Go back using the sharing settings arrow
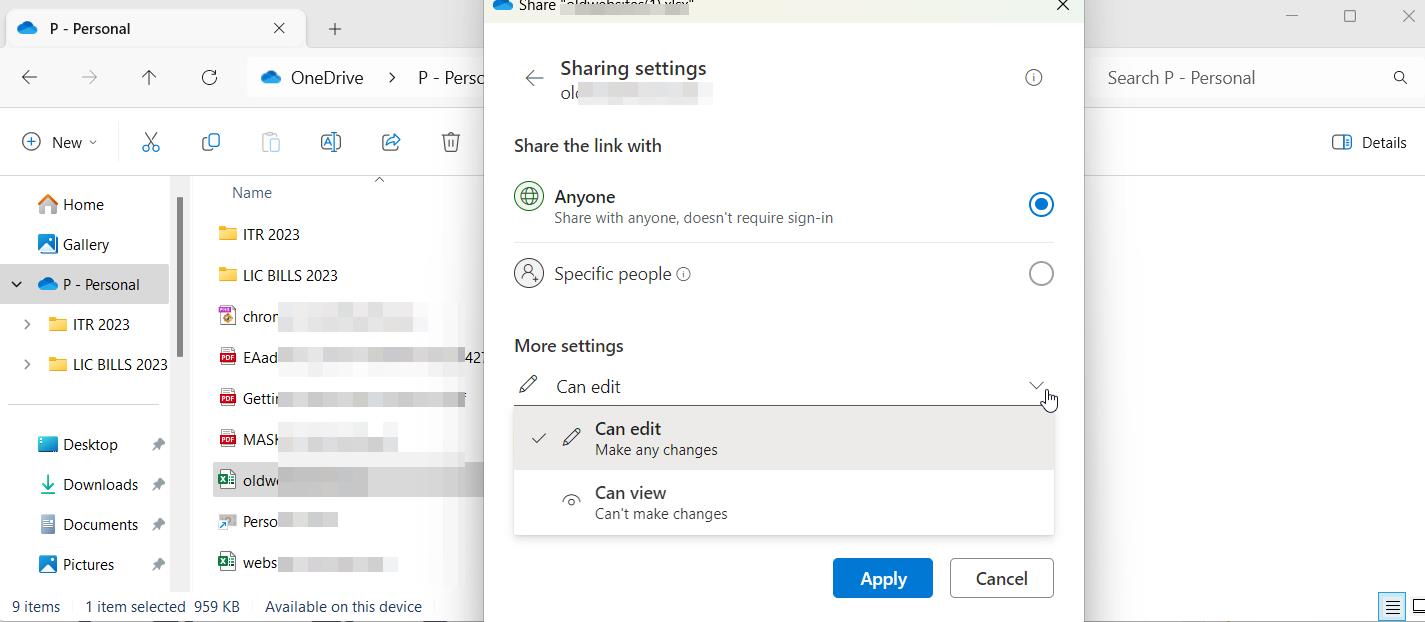Image resolution: width=1425 pixels, height=622 pixels. pyautogui.click(x=534, y=78)
